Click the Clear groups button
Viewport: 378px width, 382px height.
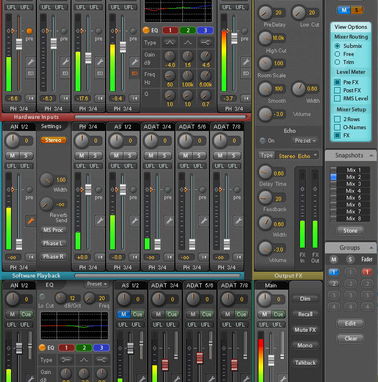tap(350, 339)
